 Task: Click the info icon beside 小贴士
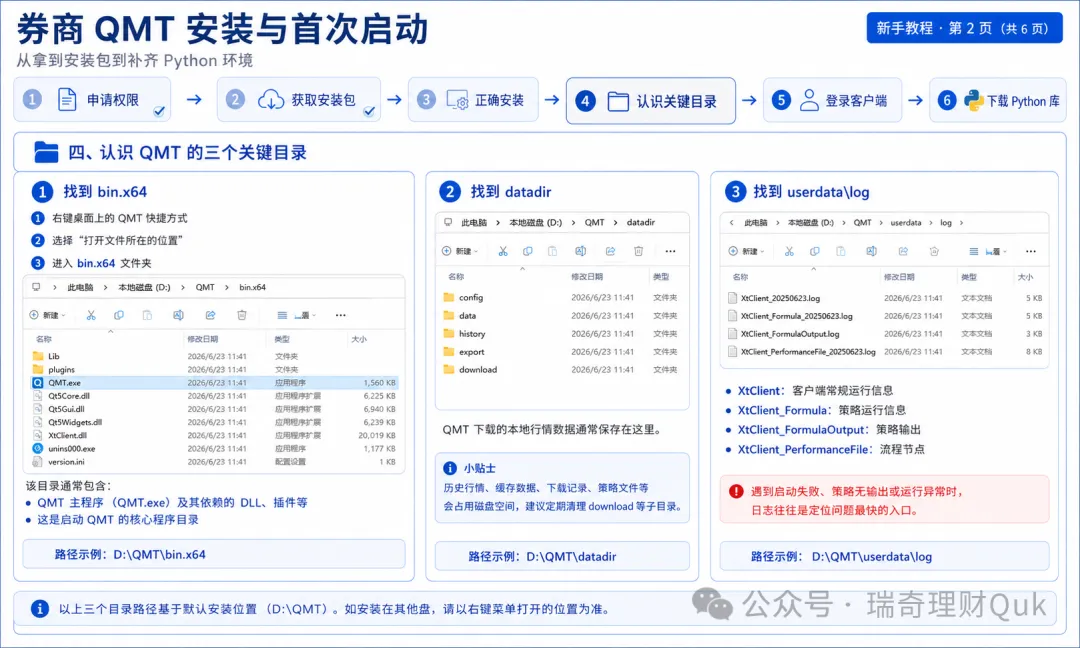[450, 468]
